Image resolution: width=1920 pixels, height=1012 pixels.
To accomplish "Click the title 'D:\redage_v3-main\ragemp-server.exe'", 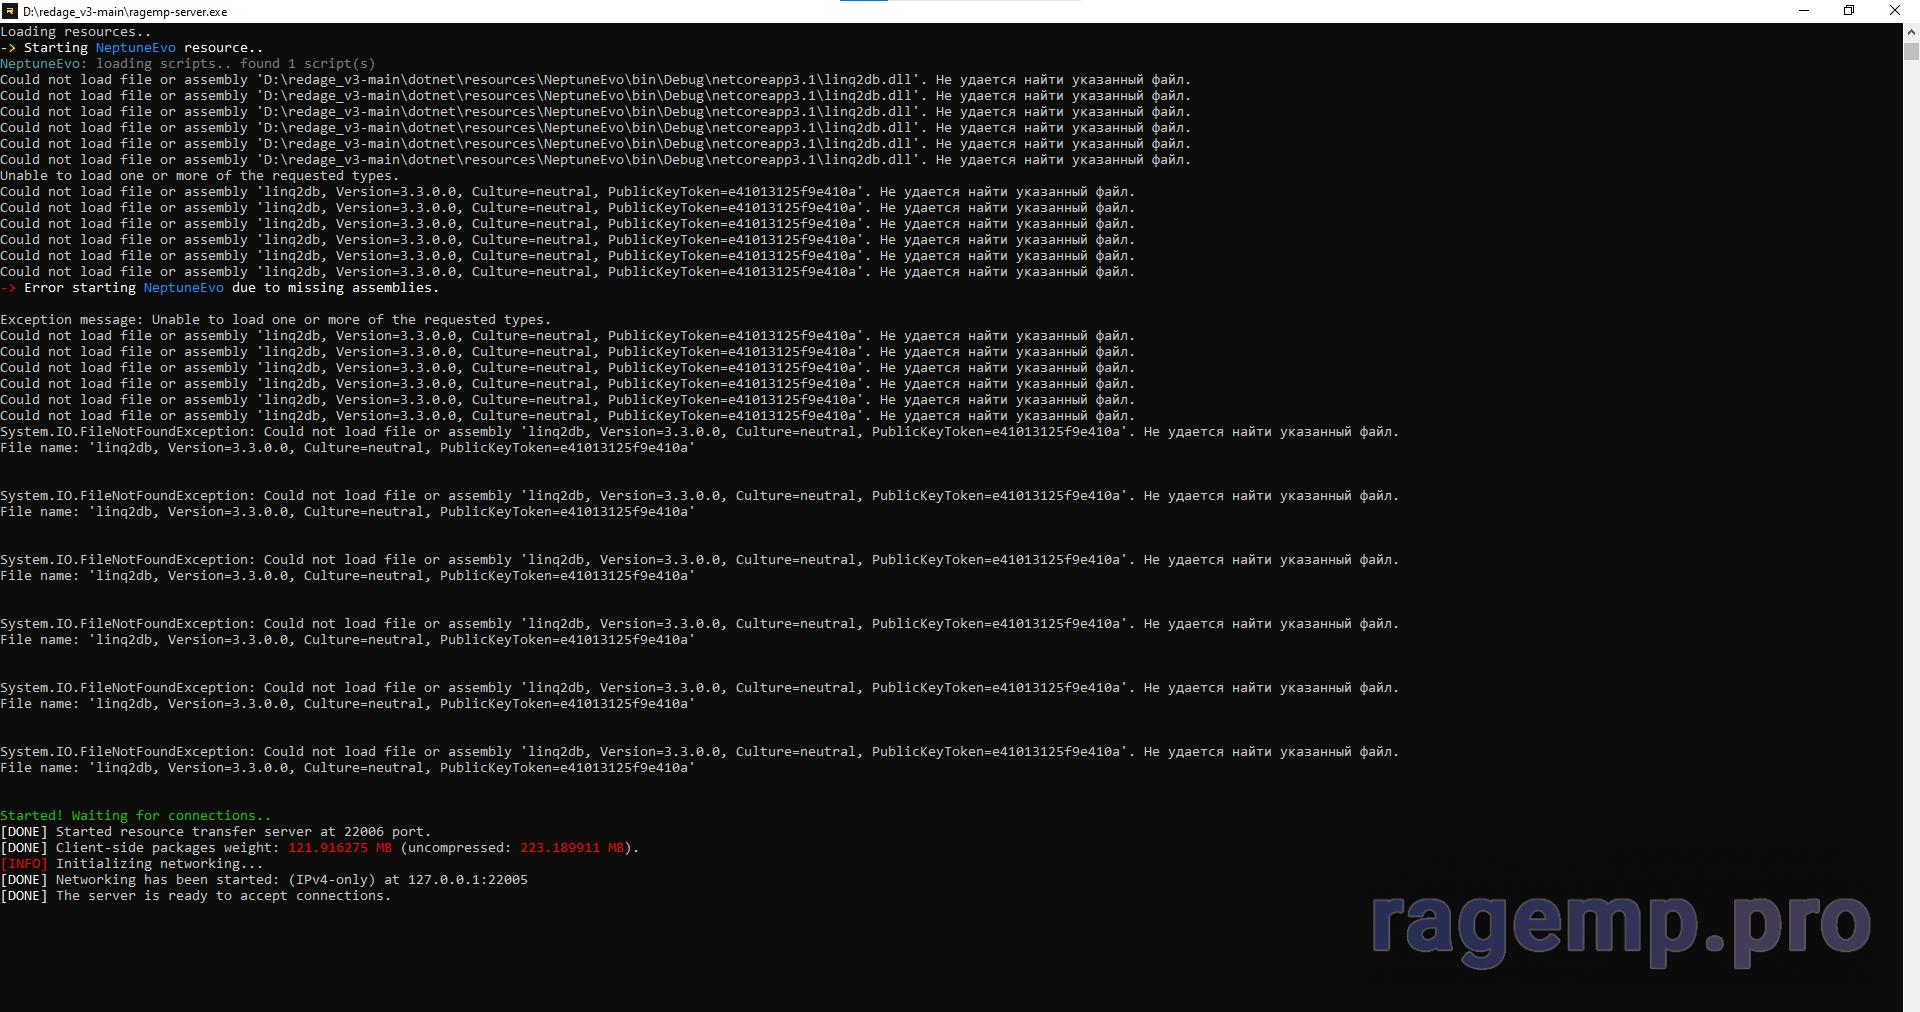I will pos(125,12).
